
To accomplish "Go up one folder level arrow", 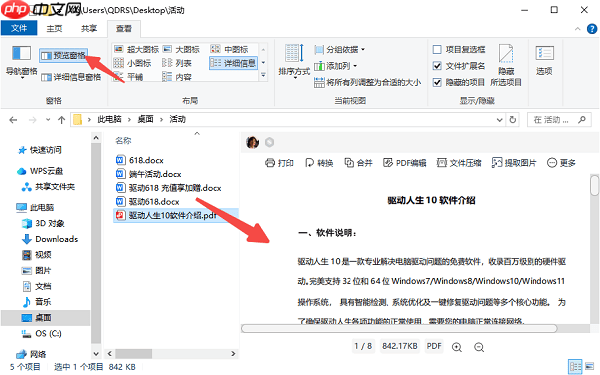I will tap(61, 120).
